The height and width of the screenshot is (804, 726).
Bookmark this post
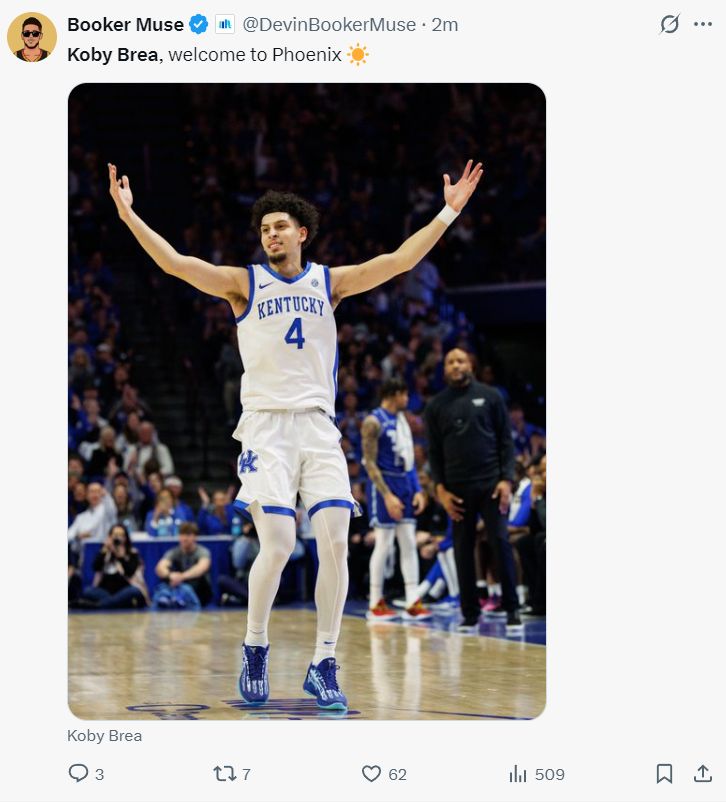(664, 773)
